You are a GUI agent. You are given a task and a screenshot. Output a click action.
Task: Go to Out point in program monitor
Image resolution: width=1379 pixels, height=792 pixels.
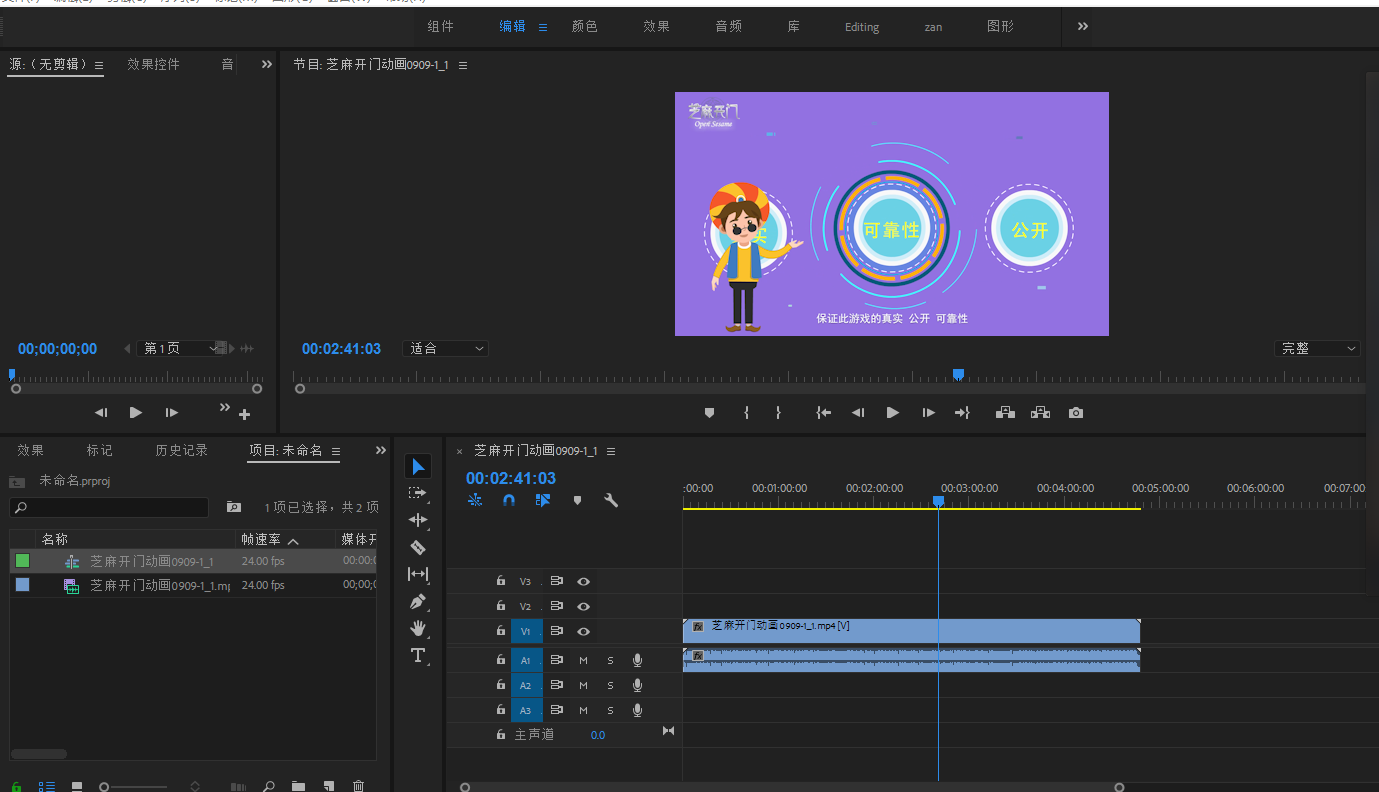(x=962, y=412)
